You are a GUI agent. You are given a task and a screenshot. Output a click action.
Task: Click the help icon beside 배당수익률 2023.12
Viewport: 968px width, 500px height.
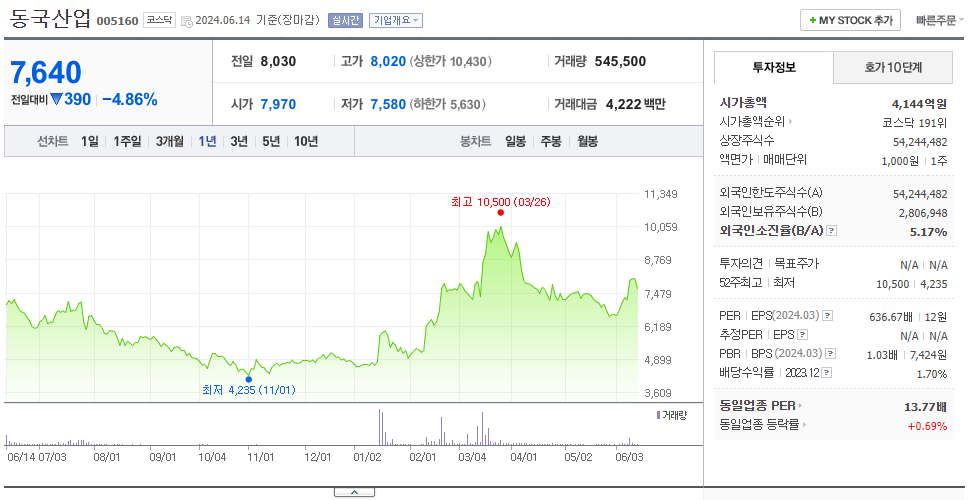coord(827,373)
